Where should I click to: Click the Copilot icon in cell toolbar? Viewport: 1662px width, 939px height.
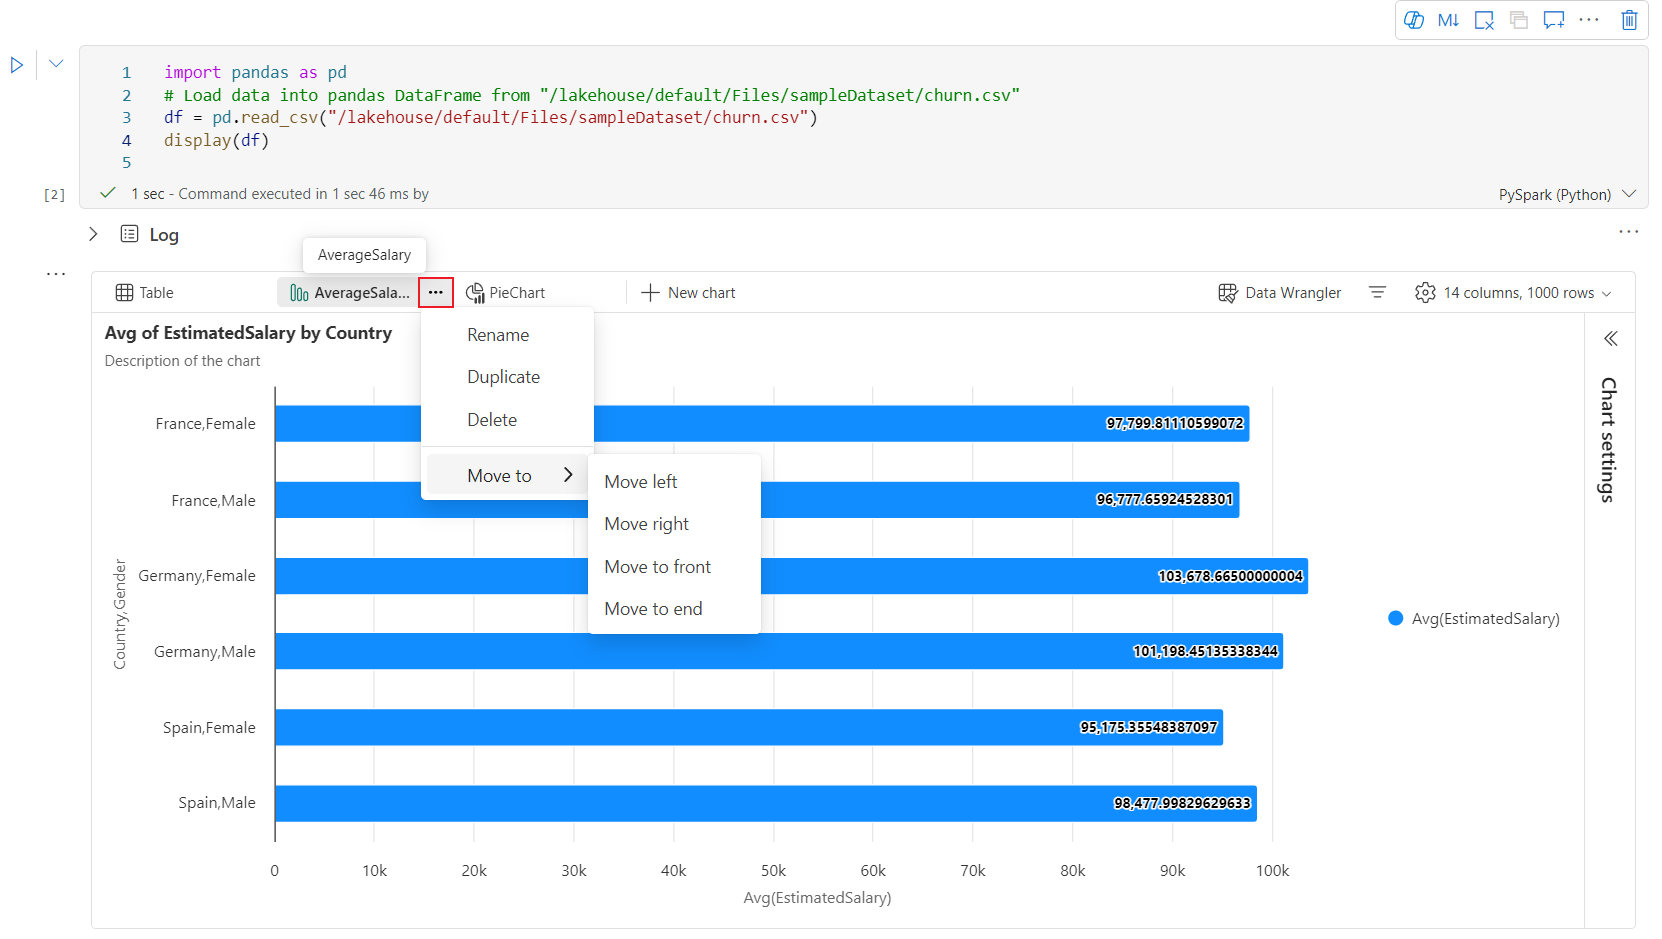[x=1413, y=20]
